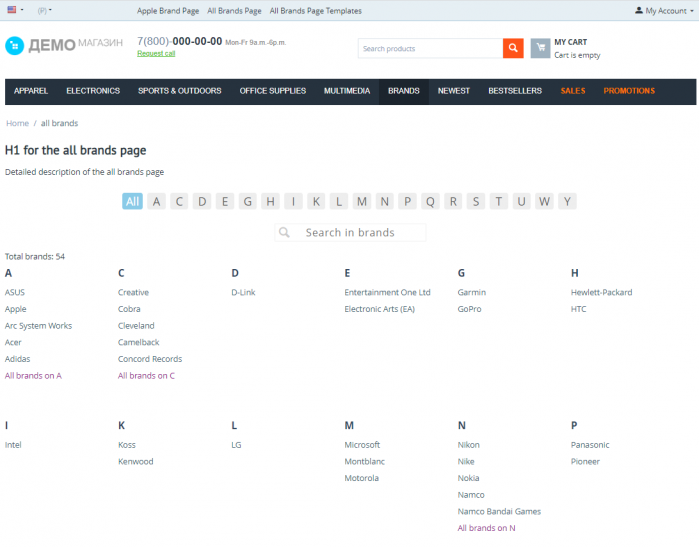This screenshot has height=547, width=700.
Task: Filter brands by letter D
Action: [202, 201]
